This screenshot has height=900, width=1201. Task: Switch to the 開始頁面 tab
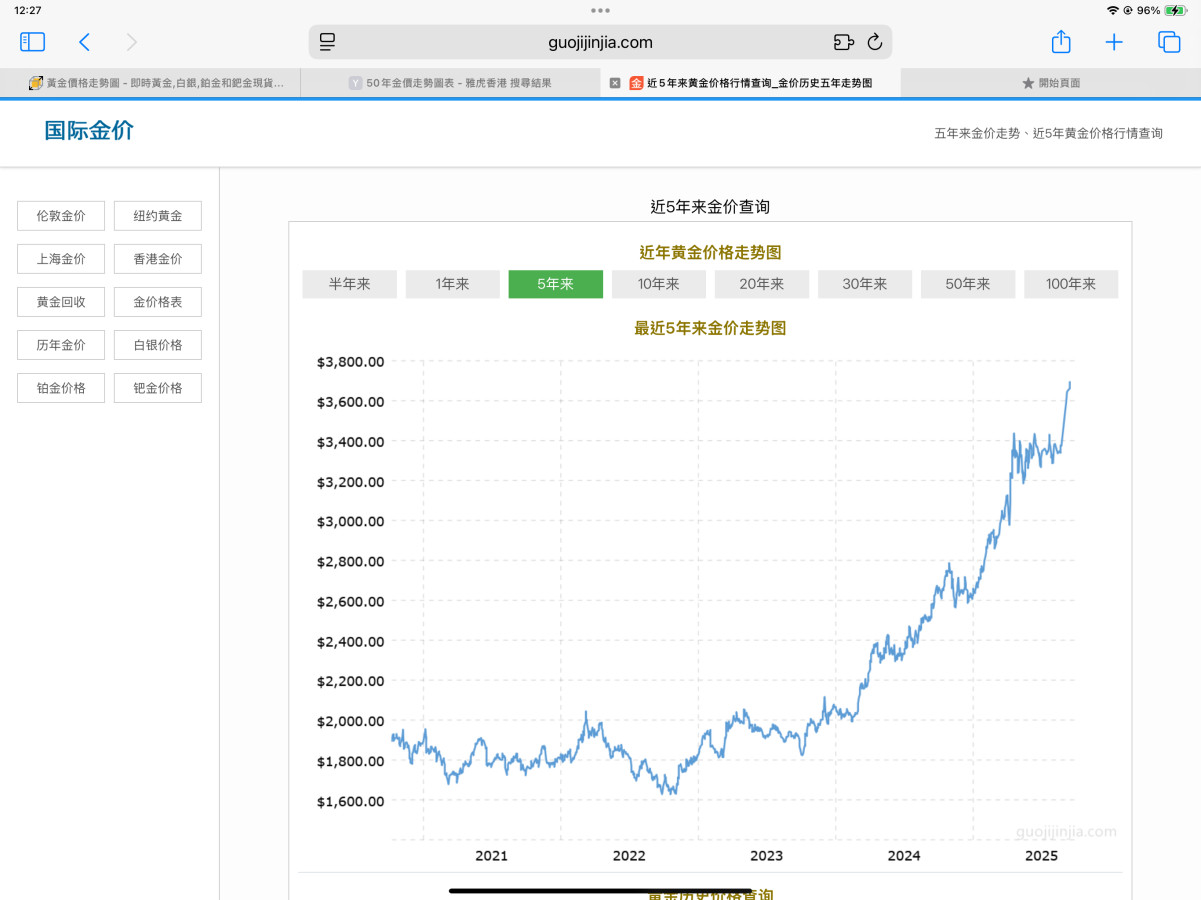point(1050,83)
